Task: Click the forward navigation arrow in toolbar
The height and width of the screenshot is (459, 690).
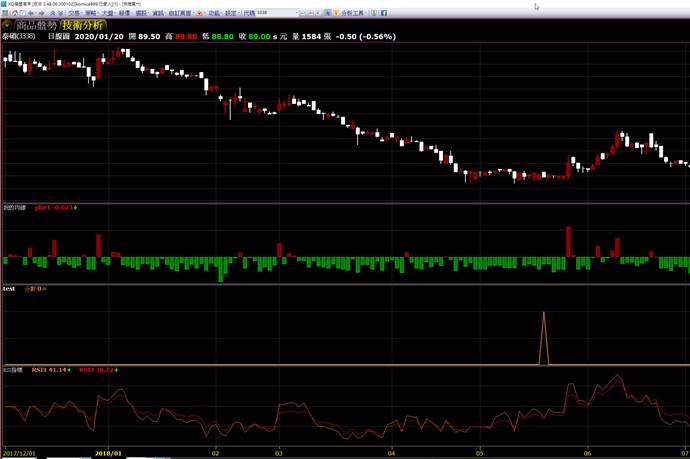Action: point(39,14)
